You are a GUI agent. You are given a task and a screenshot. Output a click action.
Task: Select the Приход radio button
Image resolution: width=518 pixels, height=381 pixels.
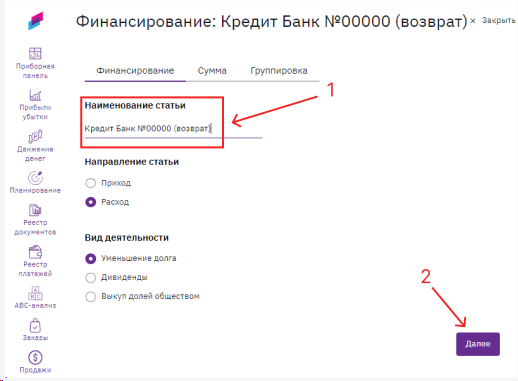coord(91,183)
